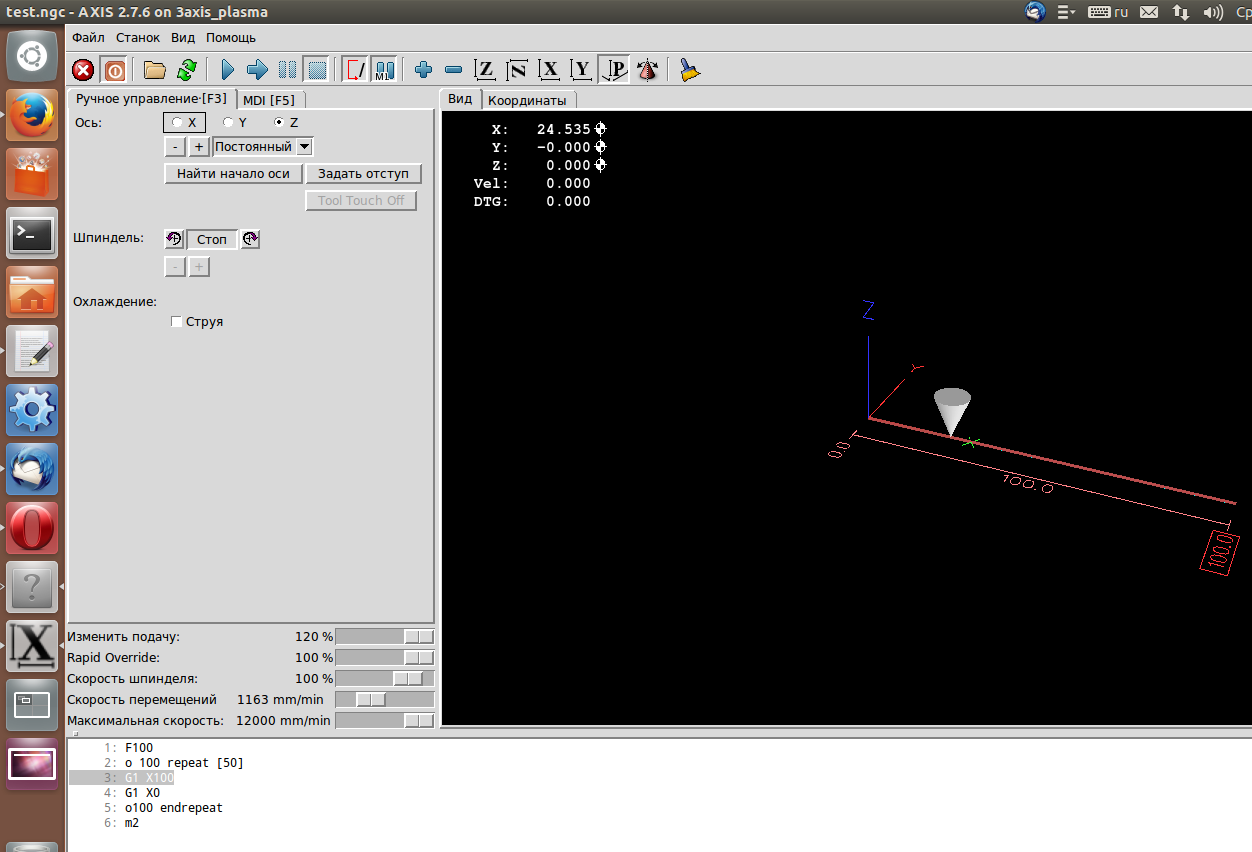The width and height of the screenshot is (1252, 852).
Task: Click Найти начало оси button
Action: click(233, 174)
